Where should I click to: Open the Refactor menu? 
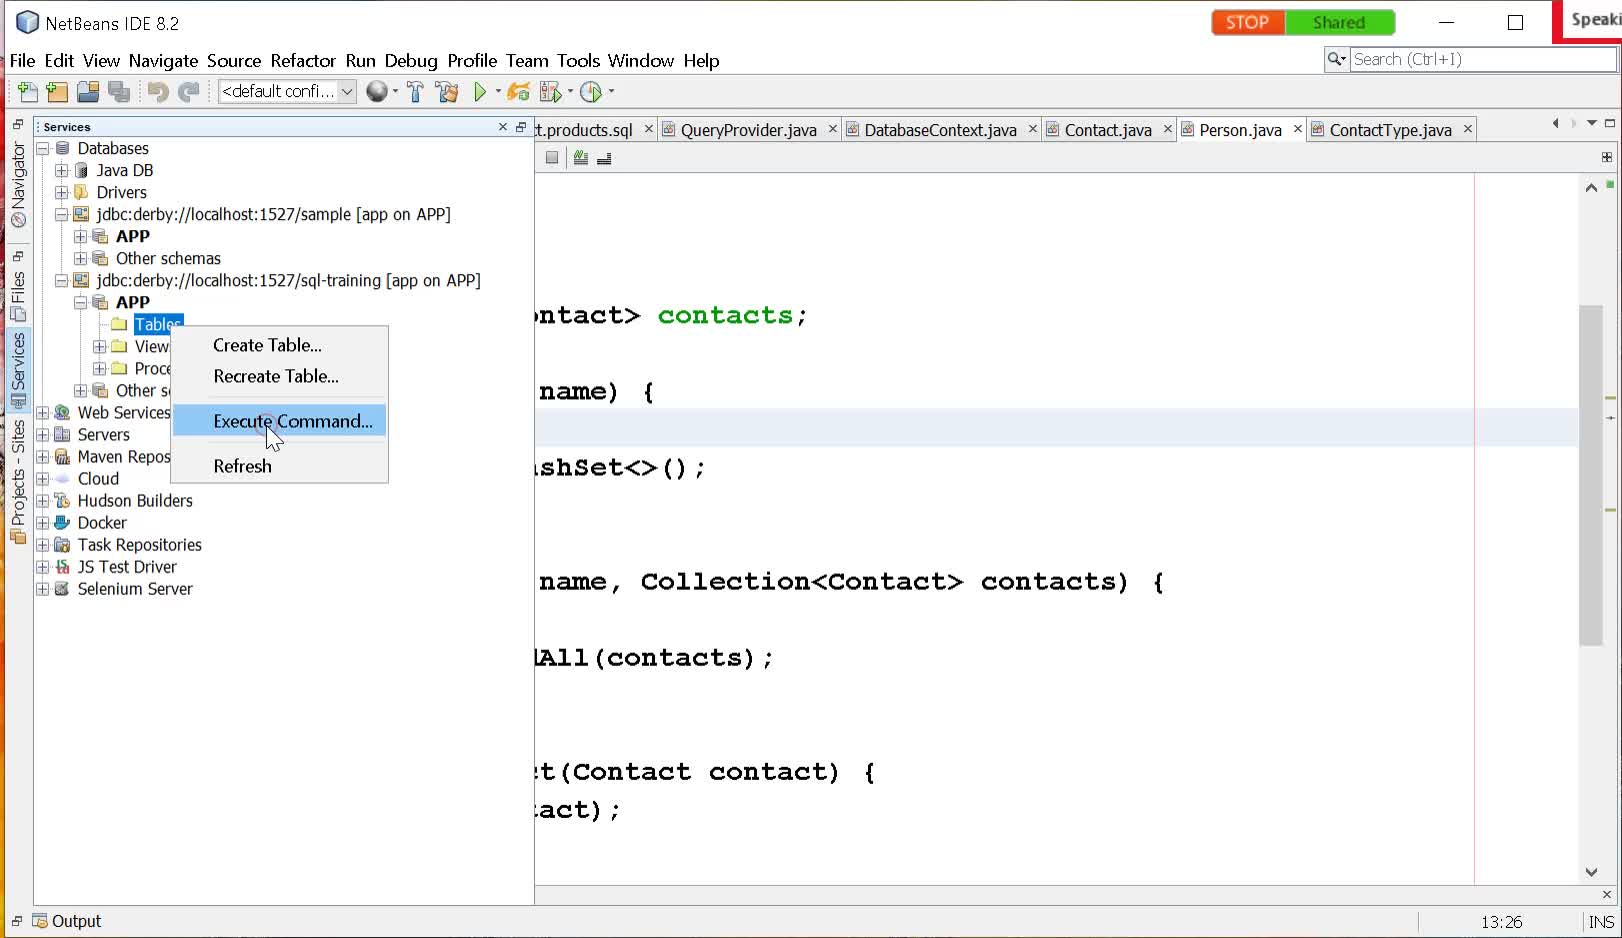[303, 61]
